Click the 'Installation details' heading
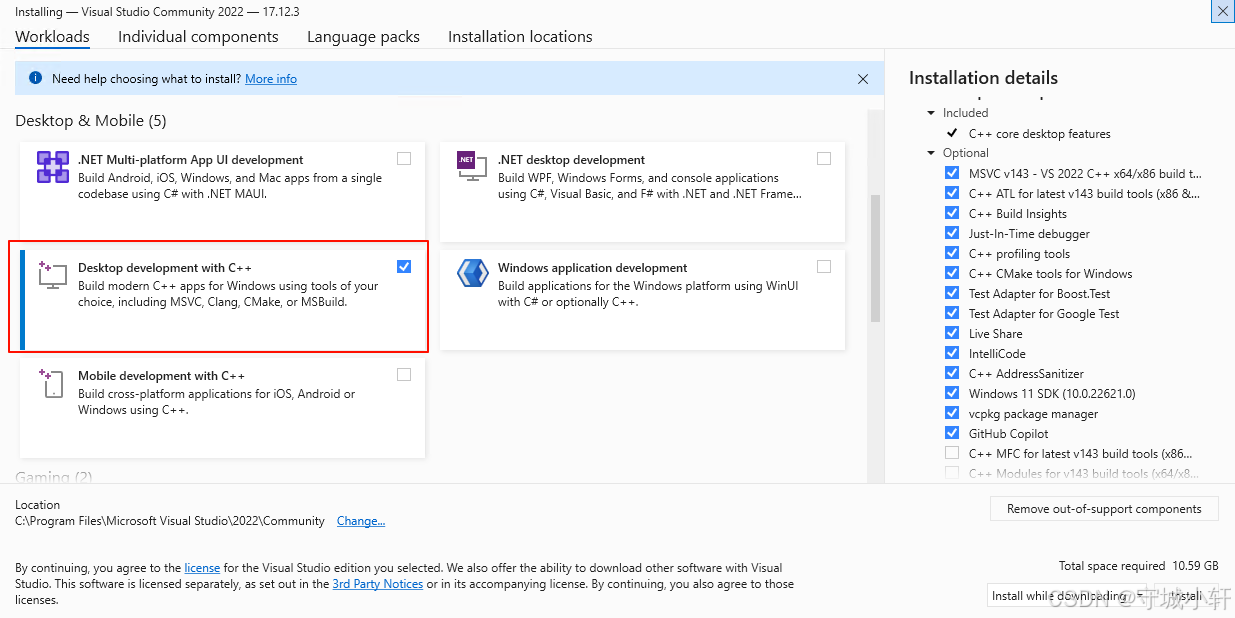Viewport: 1235px width, 618px height. [x=983, y=78]
